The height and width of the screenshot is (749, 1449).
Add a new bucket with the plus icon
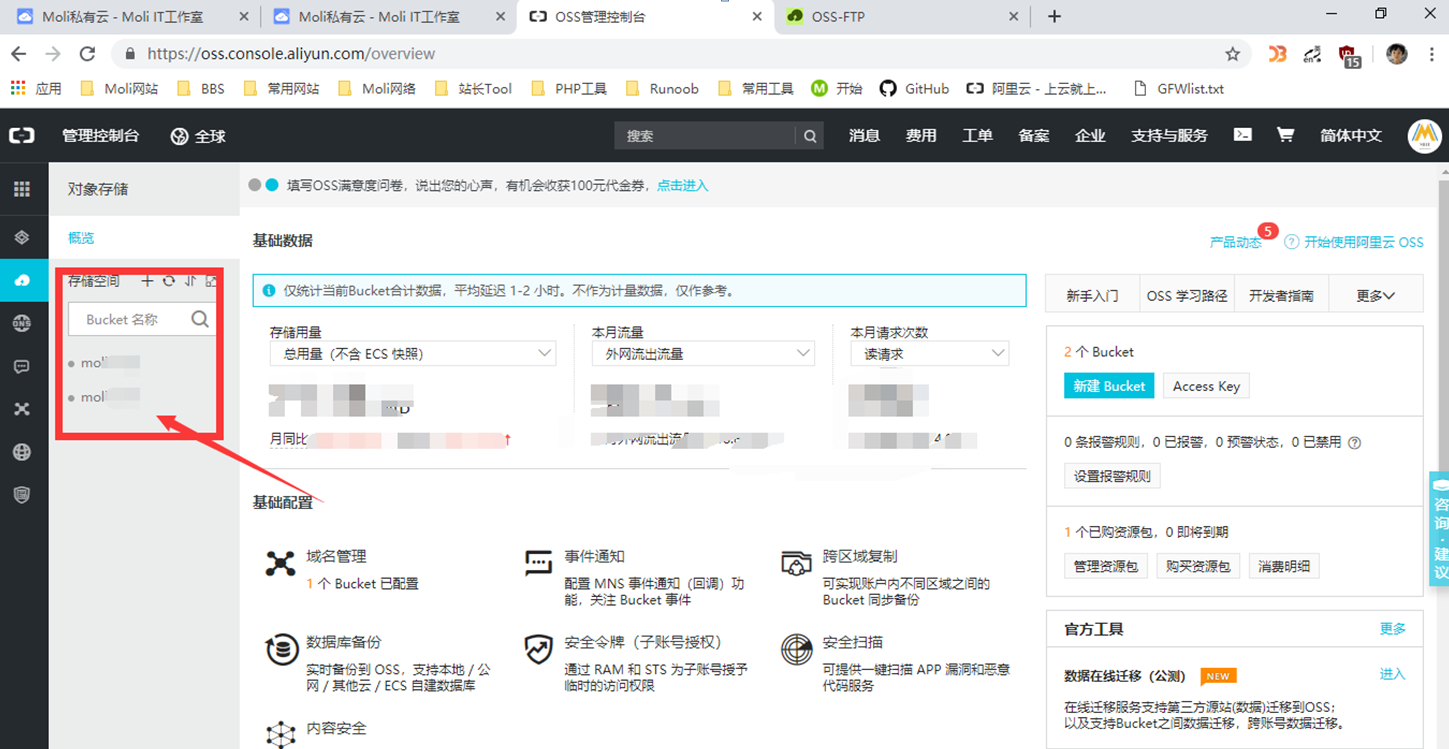point(148,281)
